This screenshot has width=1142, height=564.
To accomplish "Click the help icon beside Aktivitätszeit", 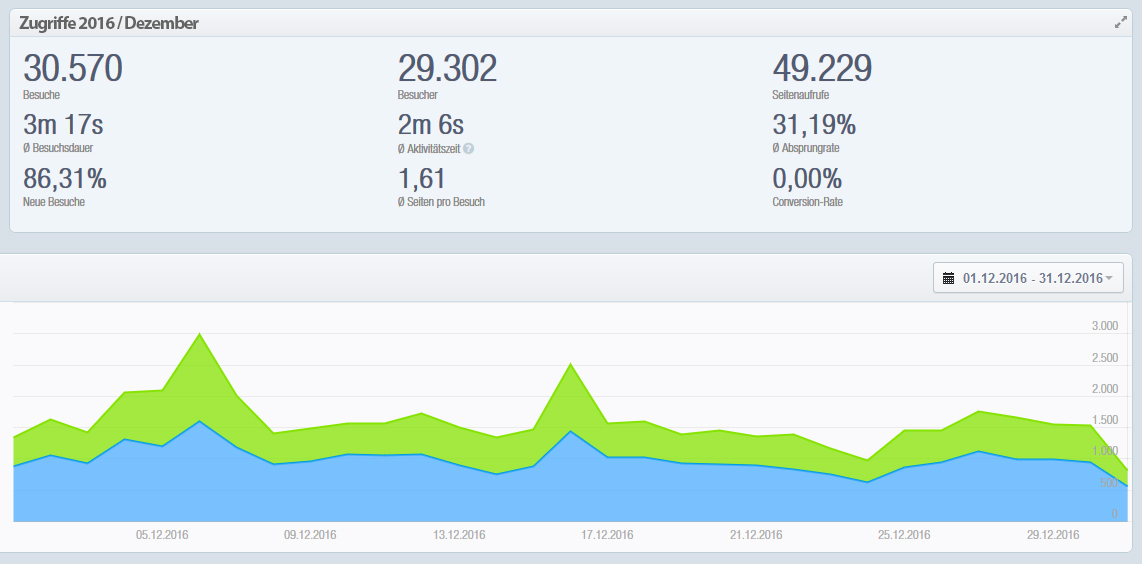I will pyautogui.click(x=468, y=149).
